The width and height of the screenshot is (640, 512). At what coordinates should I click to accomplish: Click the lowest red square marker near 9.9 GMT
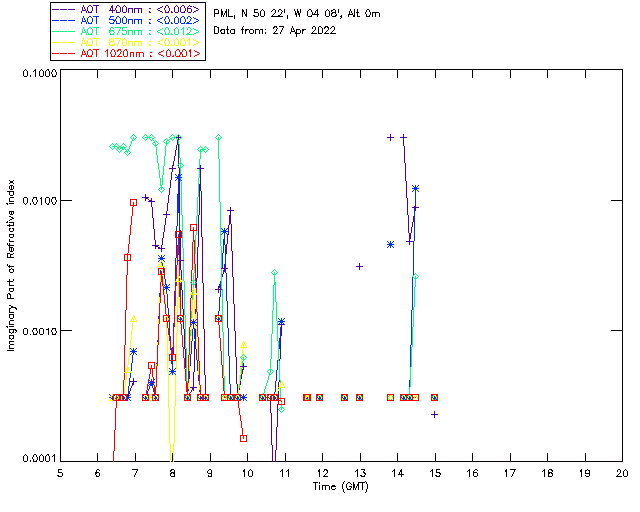[x=244, y=439]
